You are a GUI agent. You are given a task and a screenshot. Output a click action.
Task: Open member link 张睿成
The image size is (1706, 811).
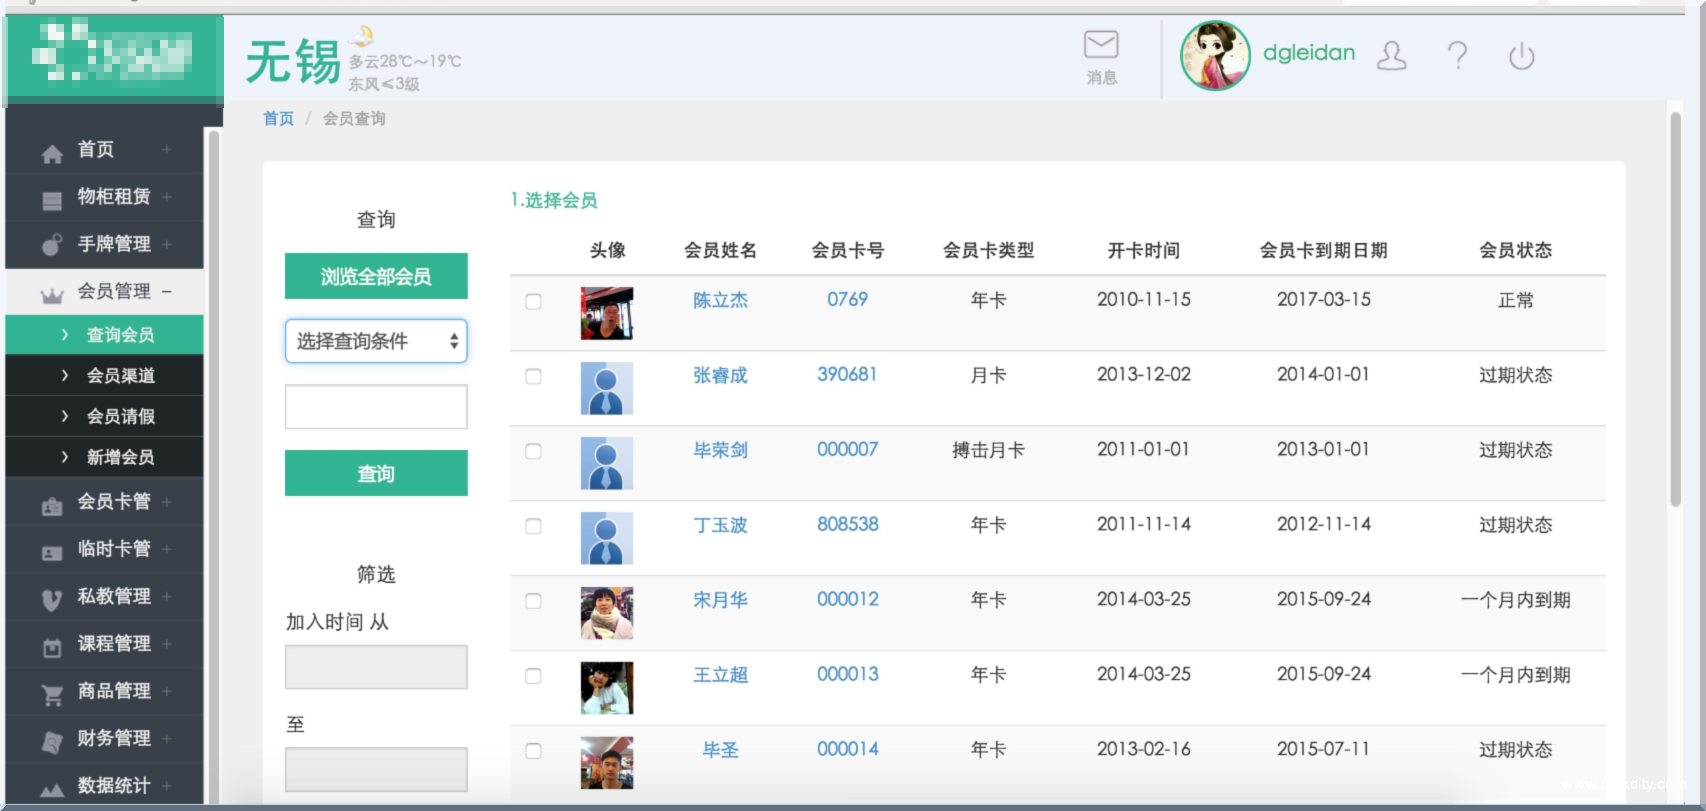[x=720, y=375]
